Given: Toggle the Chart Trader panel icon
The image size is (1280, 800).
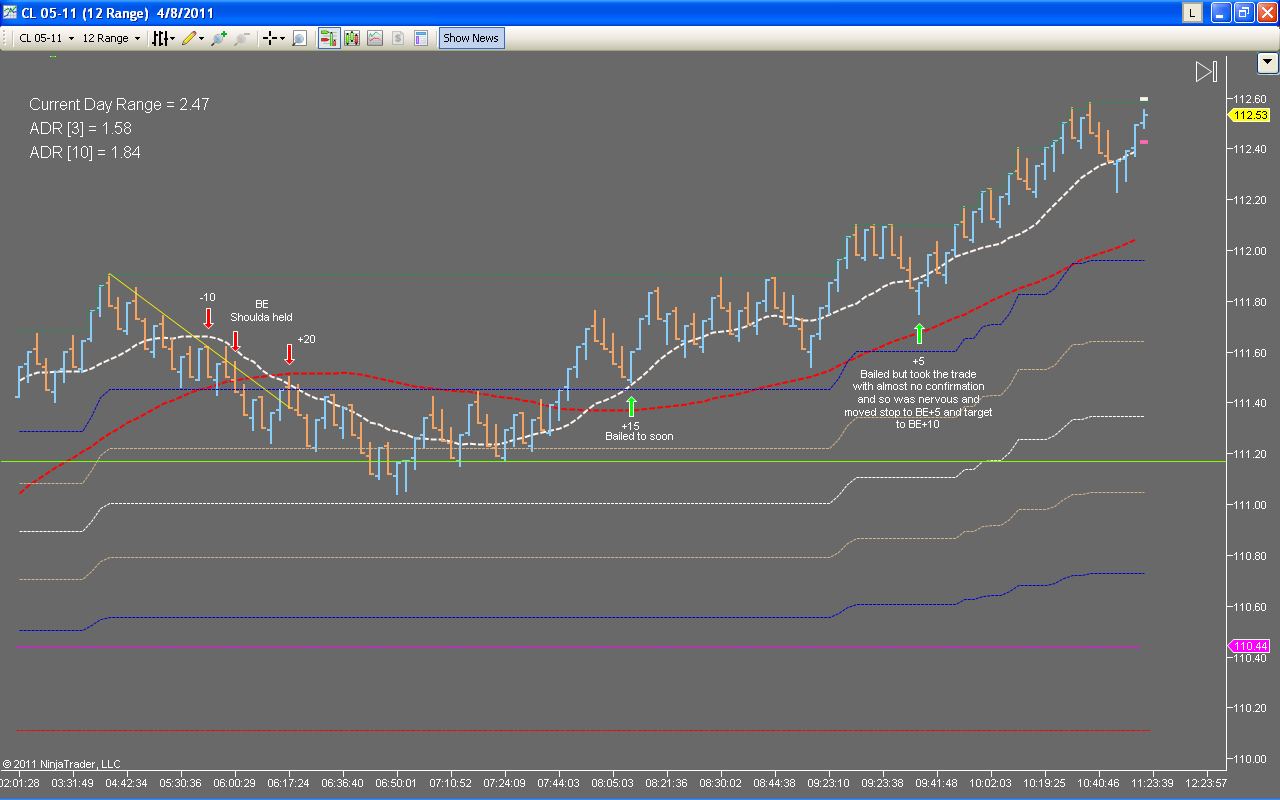Looking at the screenshot, I should coord(328,38).
